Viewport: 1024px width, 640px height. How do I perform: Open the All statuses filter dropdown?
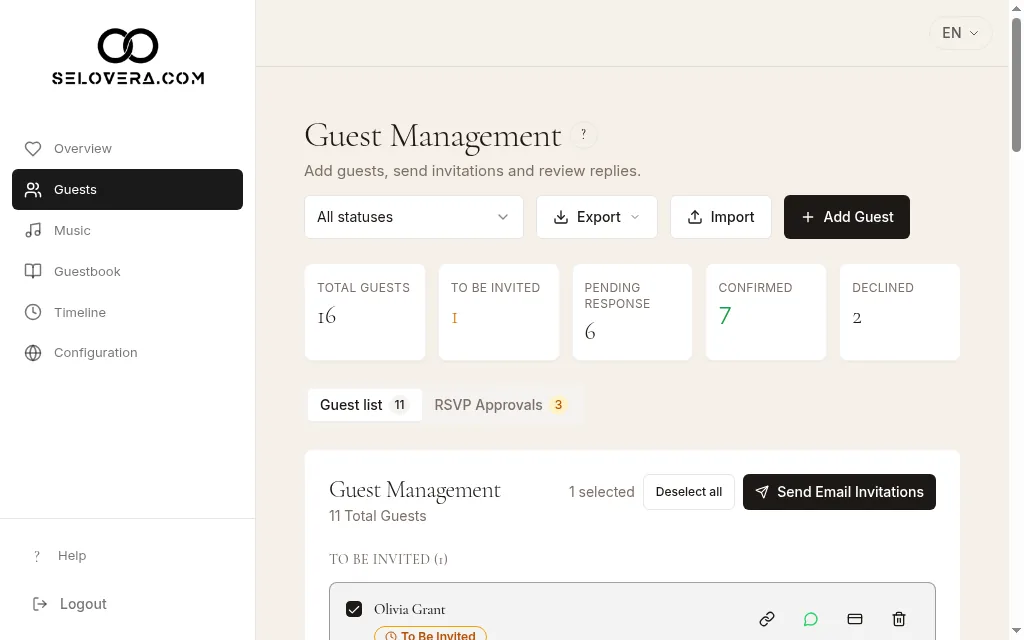413,217
